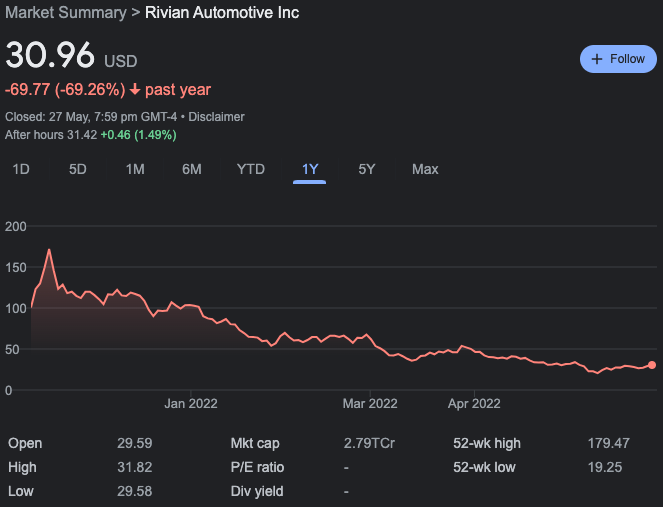Click the endpoint dot on the chart line

(652, 365)
